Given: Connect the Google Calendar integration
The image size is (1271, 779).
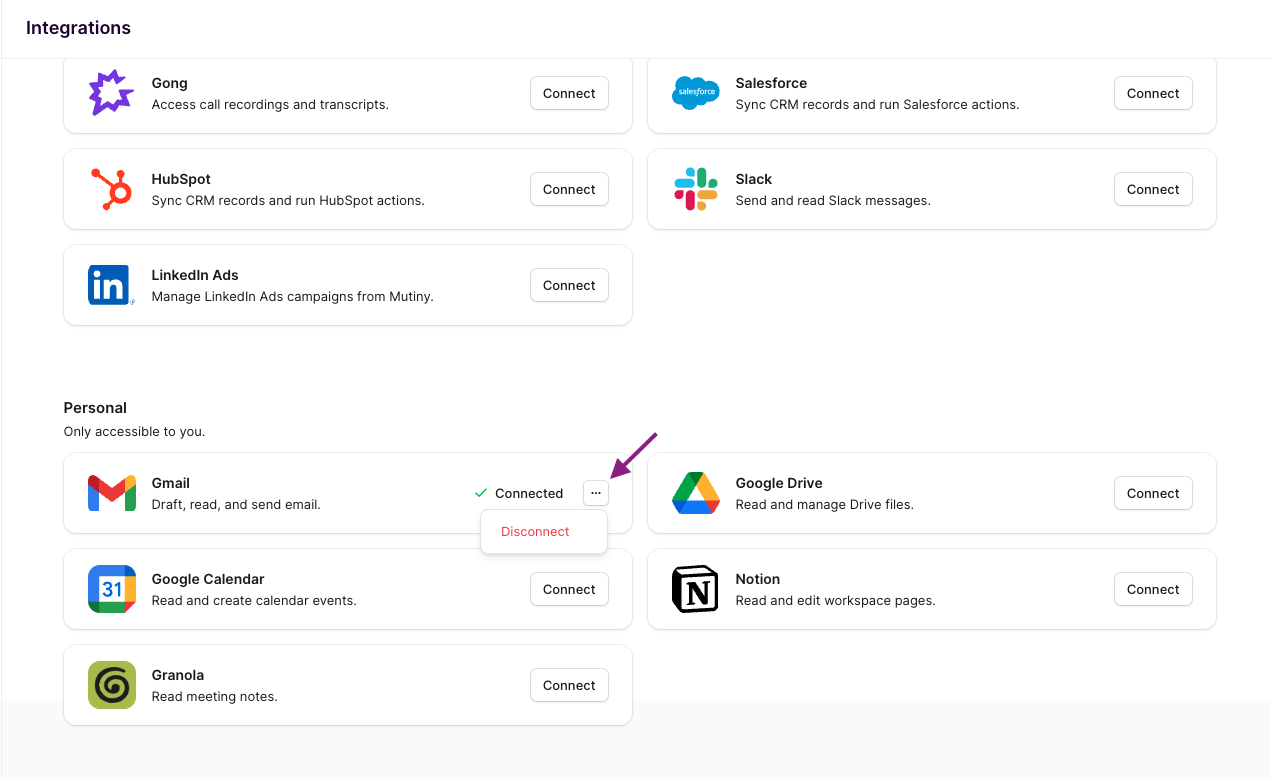Looking at the screenshot, I should pos(569,589).
